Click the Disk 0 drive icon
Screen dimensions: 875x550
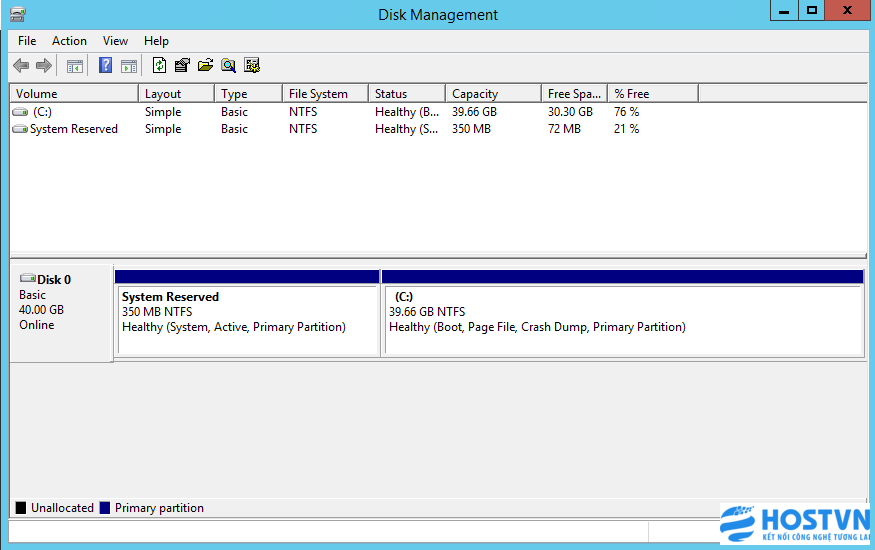(x=28, y=278)
